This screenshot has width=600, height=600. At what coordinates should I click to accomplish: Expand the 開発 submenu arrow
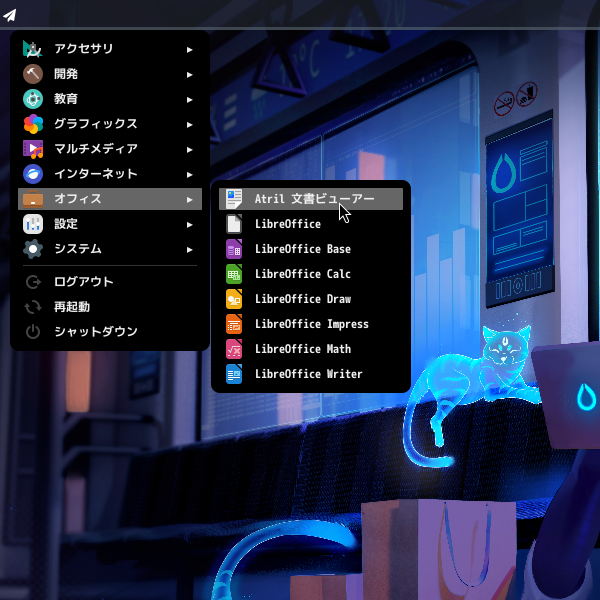click(189, 75)
